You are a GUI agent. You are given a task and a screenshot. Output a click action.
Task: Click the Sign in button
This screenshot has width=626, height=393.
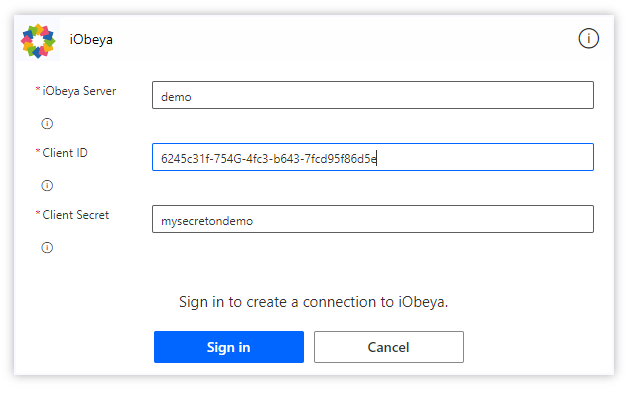tap(229, 347)
